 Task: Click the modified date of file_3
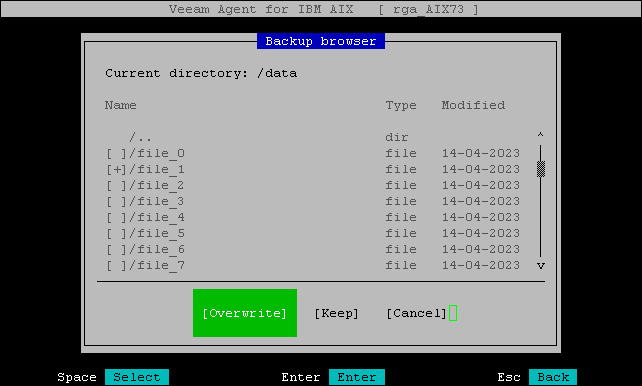point(481,201)
